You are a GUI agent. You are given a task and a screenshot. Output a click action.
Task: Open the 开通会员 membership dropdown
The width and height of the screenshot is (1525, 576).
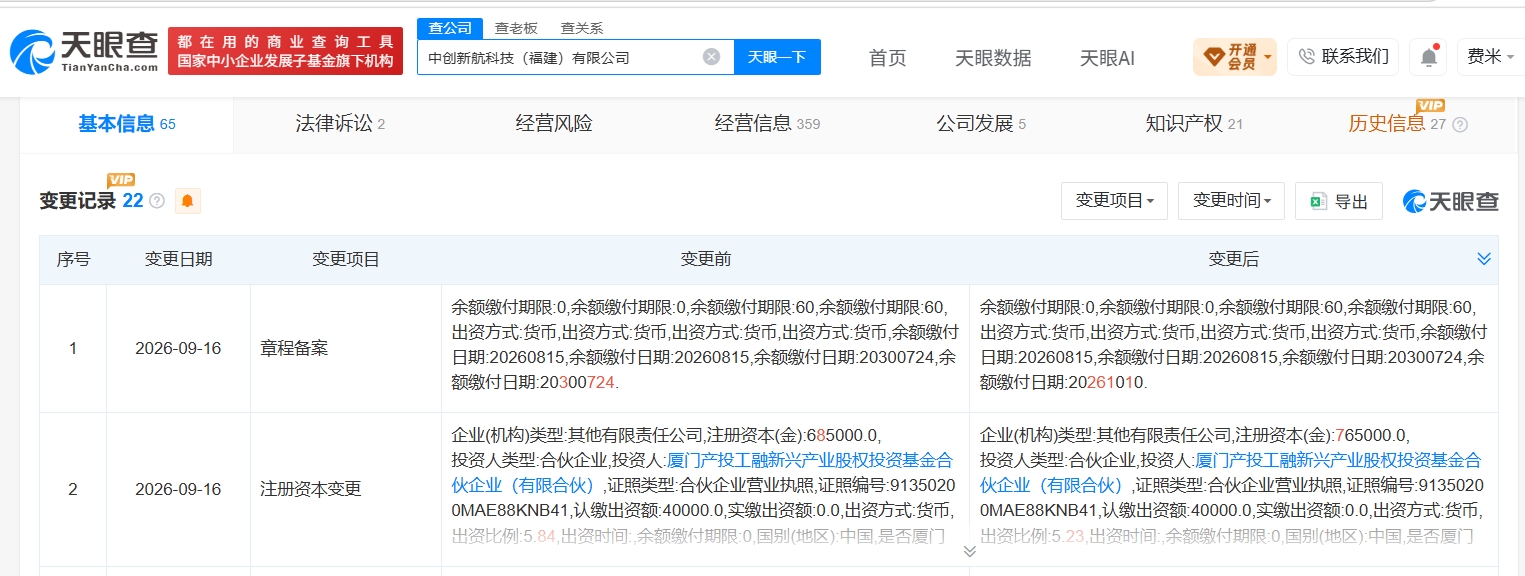[x=1234, y=57]
